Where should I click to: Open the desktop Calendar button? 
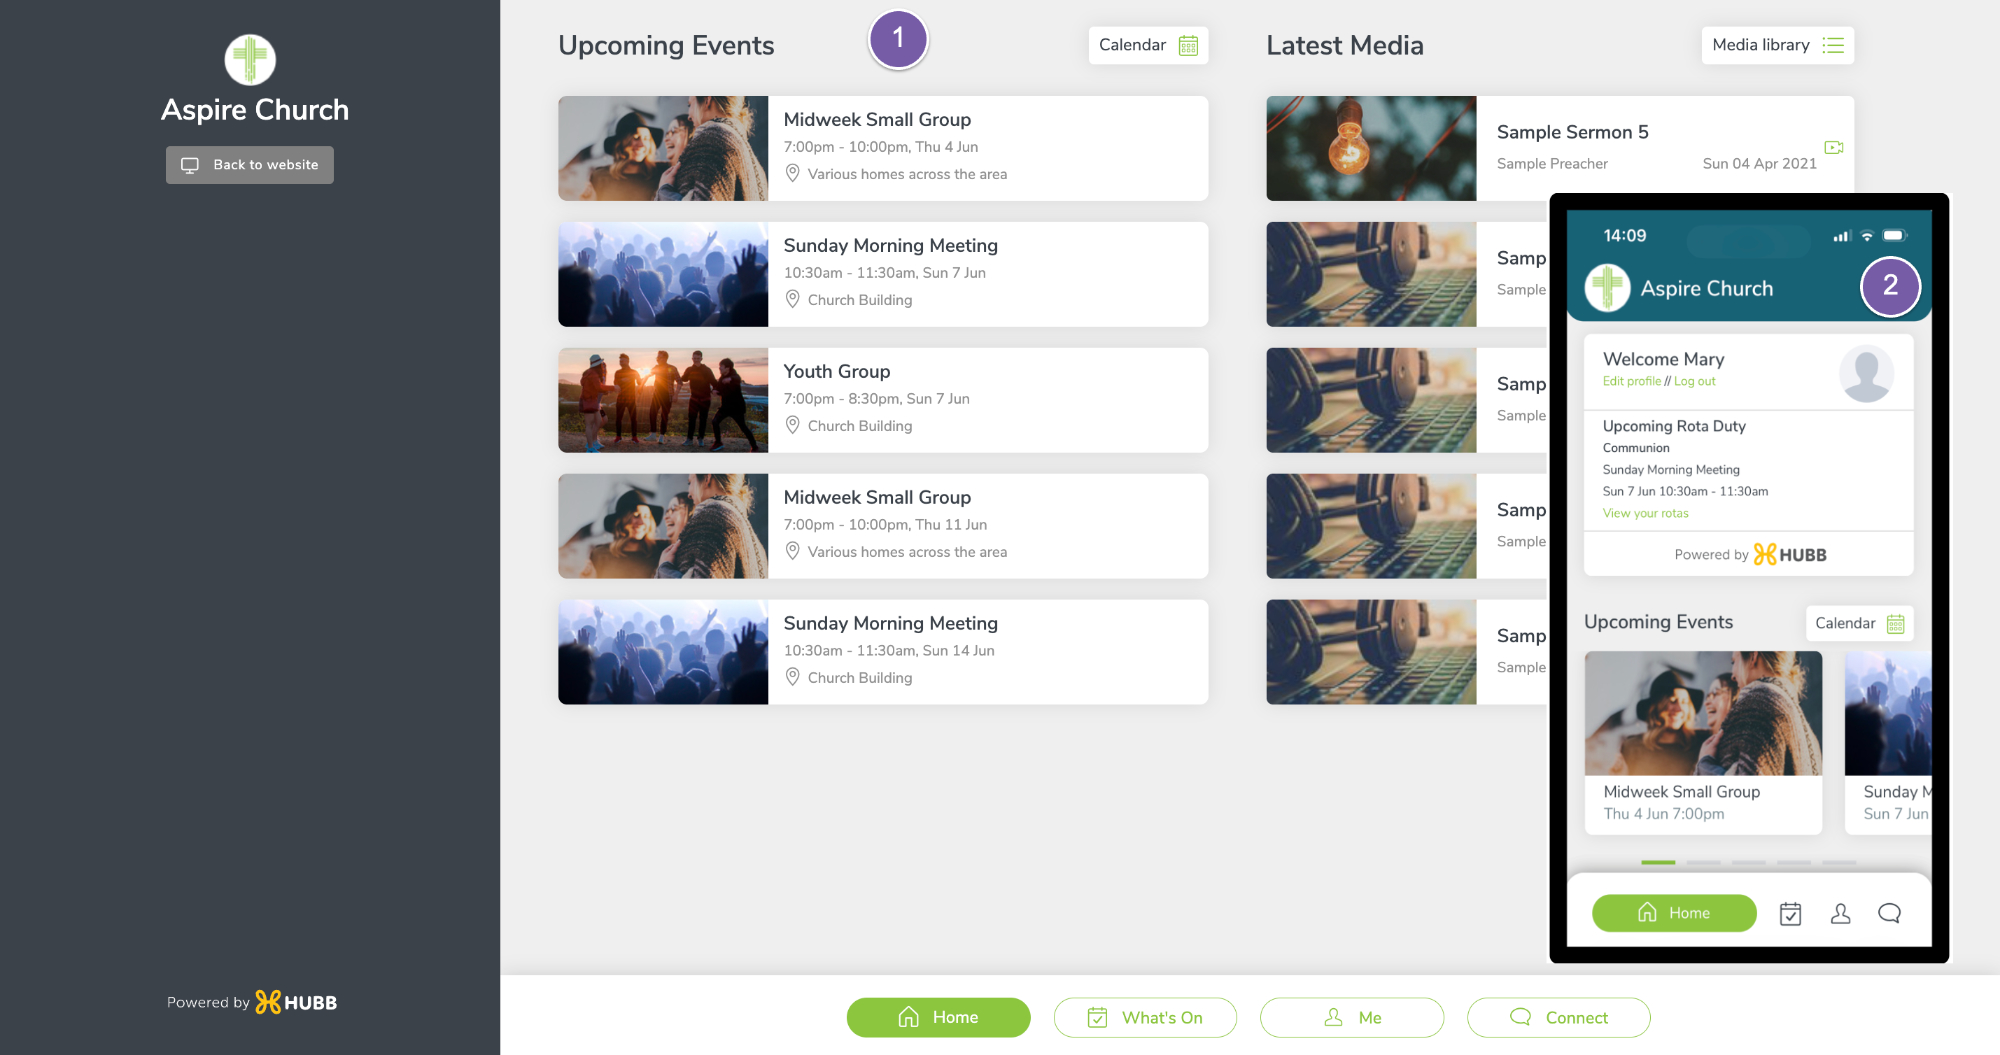[x=1148, y=45]
